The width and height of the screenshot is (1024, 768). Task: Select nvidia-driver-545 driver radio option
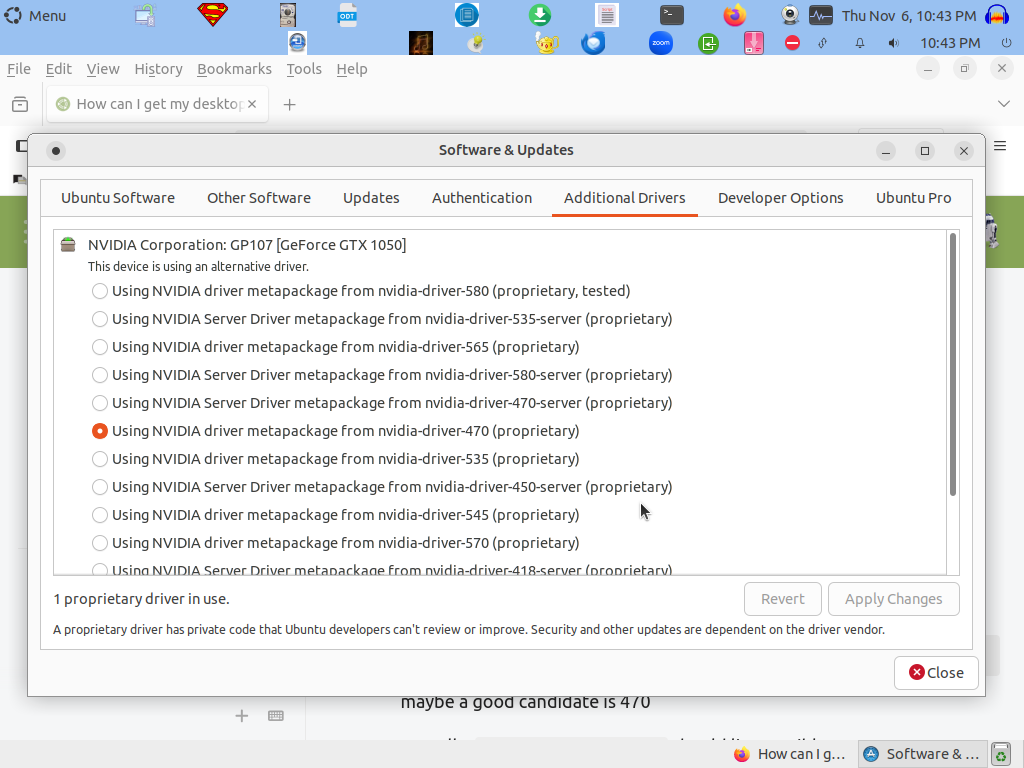click(x=100, y=515)
